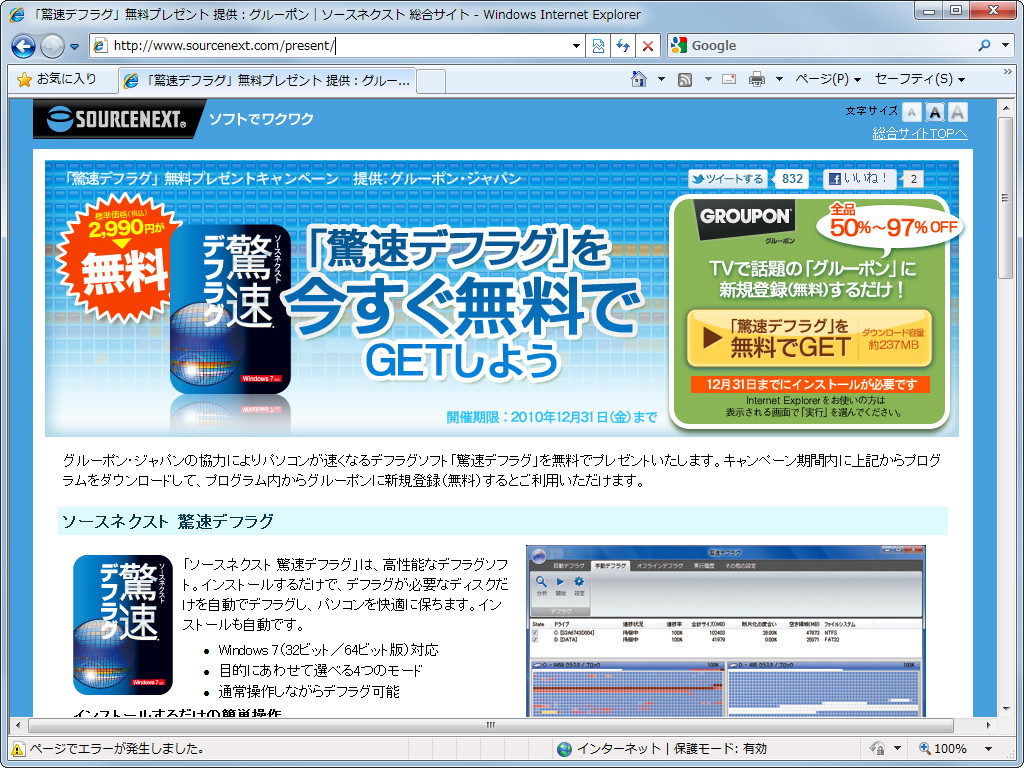Click the RSS feed icon on the toolbar

[685, 78]
